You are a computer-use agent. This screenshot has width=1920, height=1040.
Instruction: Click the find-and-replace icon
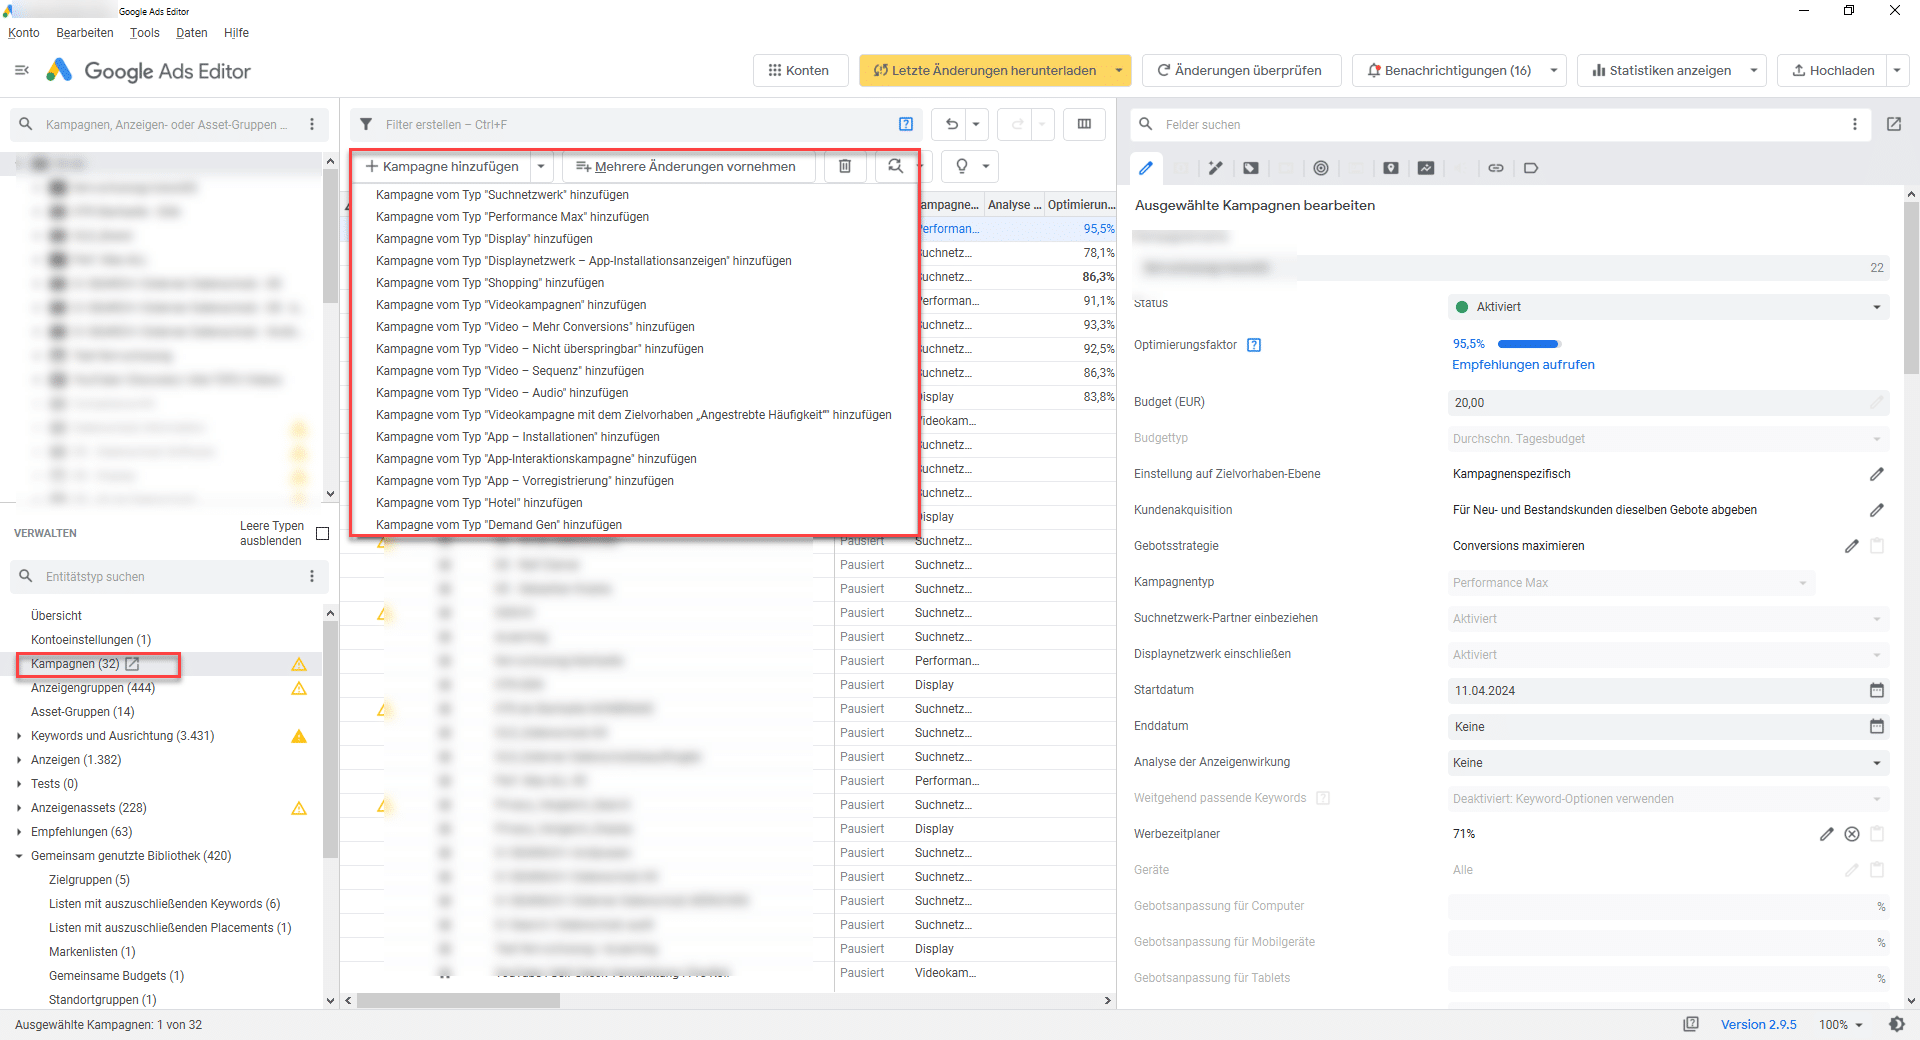[x=895, y=166]
